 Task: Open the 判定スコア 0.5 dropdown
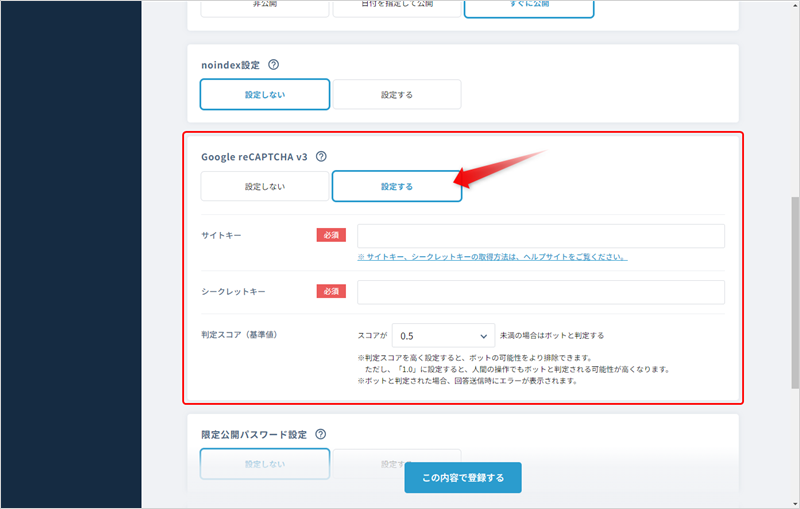[443, 336]
